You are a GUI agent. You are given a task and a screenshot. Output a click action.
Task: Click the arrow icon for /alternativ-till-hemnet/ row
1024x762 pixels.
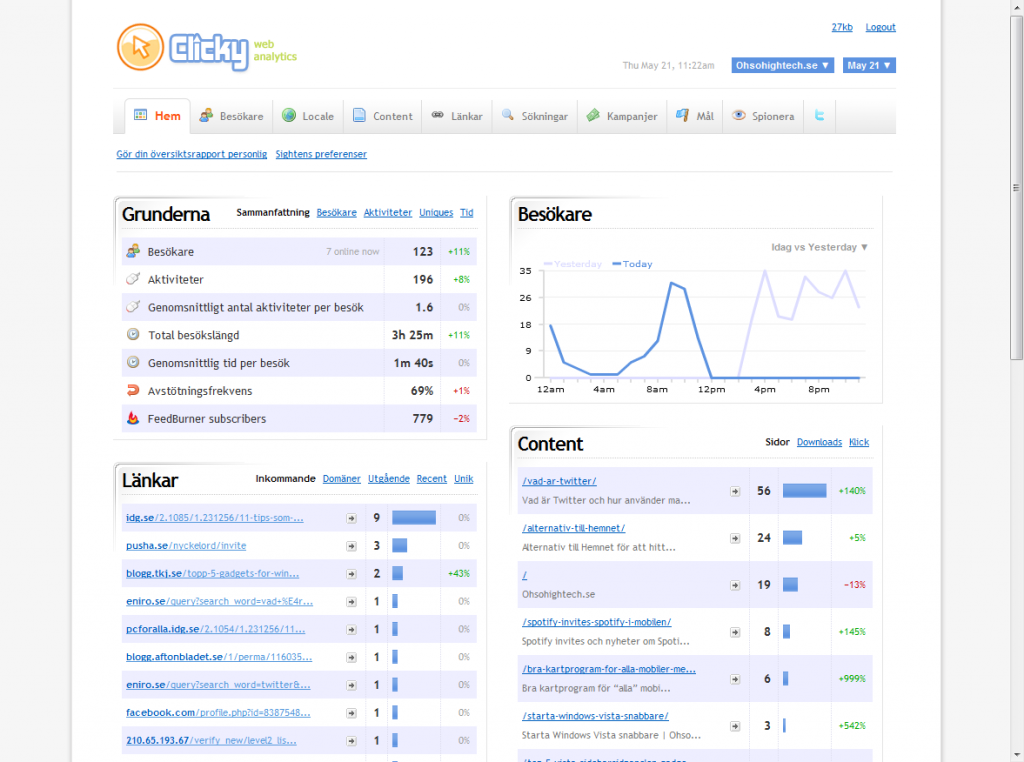tap(735, 538)
